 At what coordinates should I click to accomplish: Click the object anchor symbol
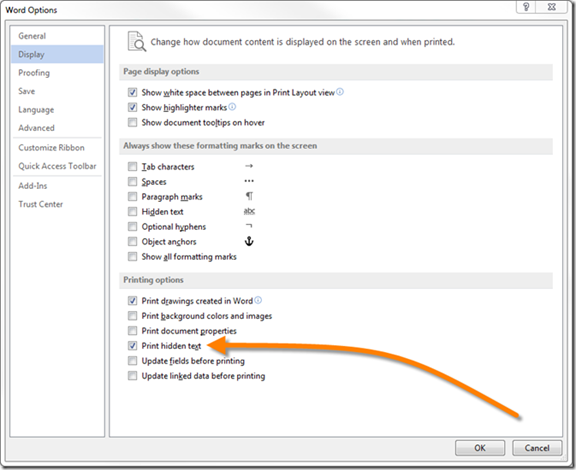(249, 241)
